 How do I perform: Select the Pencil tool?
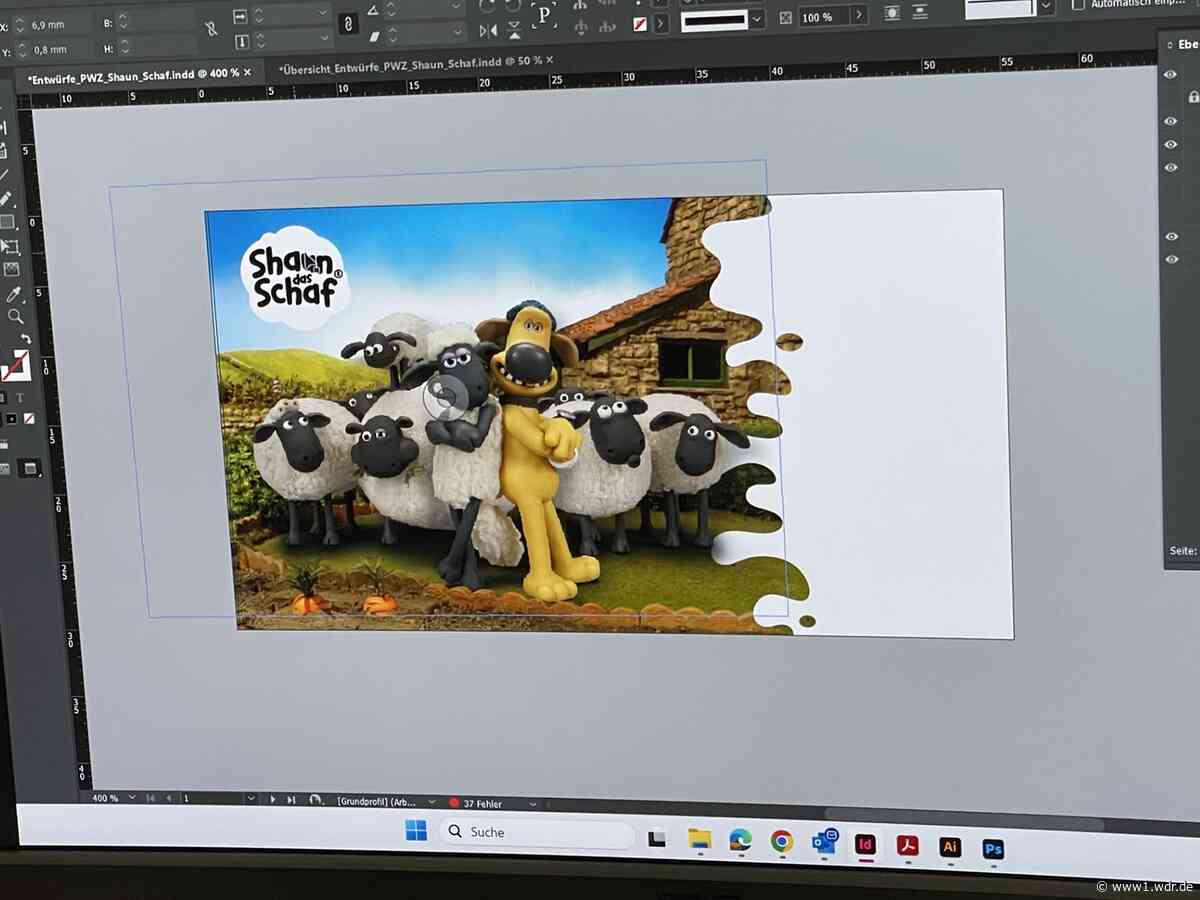click(6, 198)
